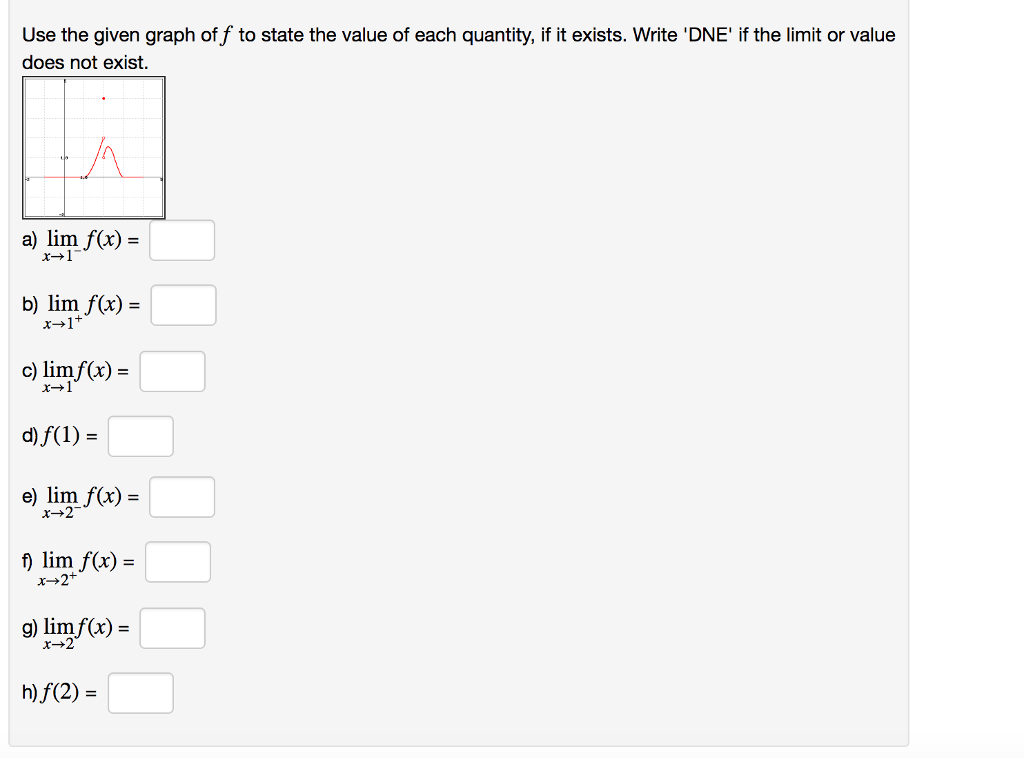Image resolution: width=1024 pixels, height=758 pixels.
Task: Click the answer box for part e
Action: click(181, 497)
